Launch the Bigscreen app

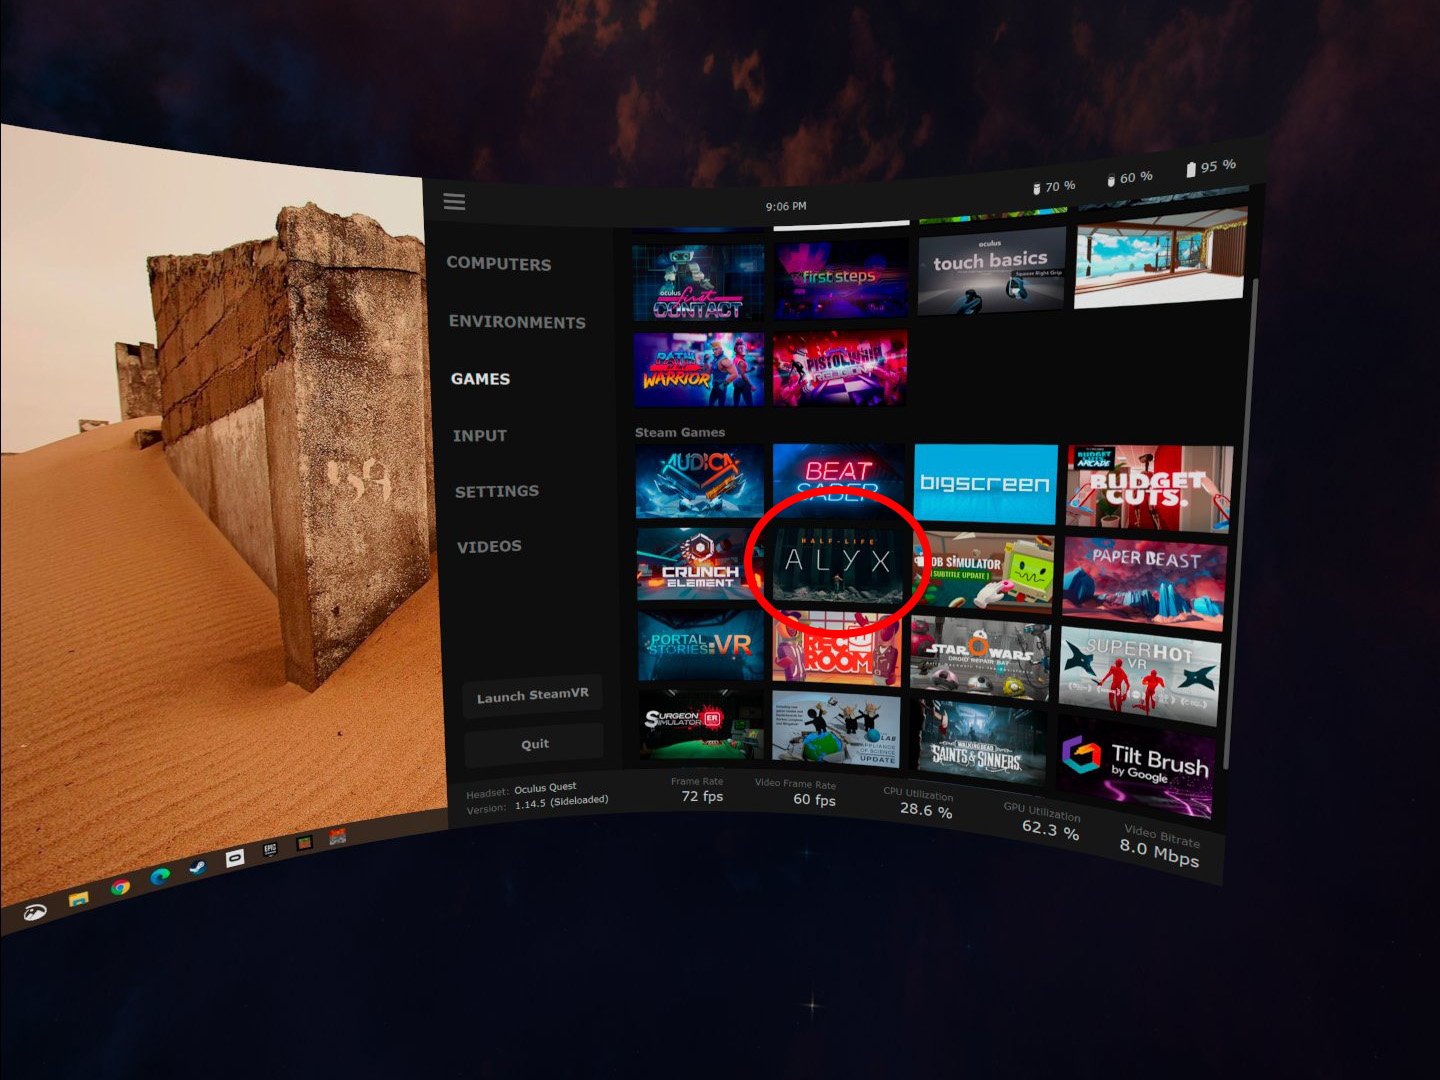click(985, 484)
